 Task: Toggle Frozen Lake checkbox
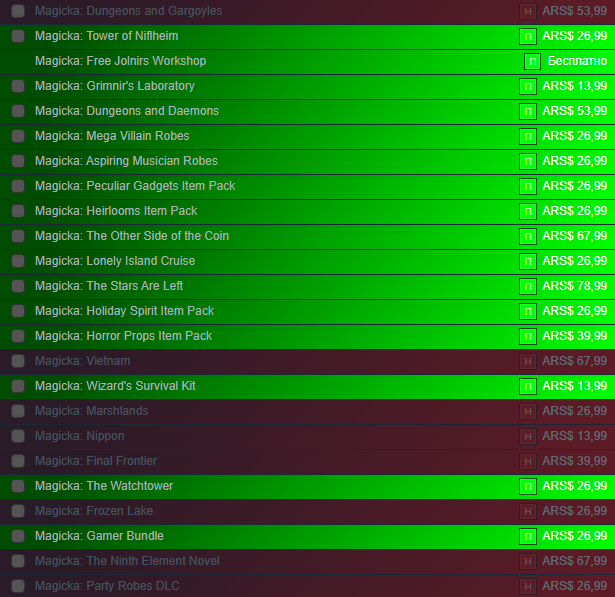[x=18, y=511]
